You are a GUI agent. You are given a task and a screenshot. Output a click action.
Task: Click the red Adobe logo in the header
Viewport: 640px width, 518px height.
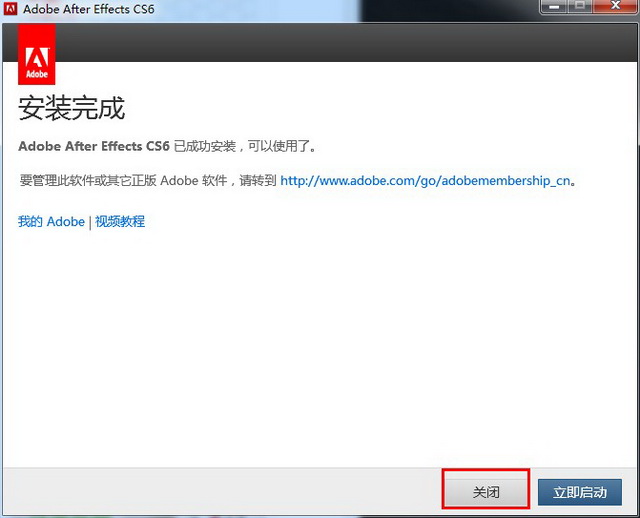37,55
